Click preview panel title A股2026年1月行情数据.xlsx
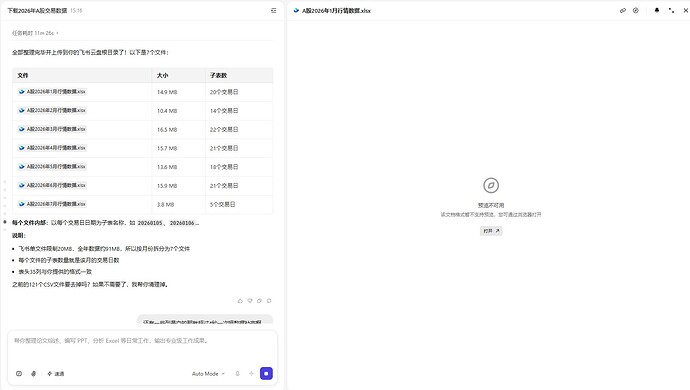The image size is (690, 390). pyautogui.click(x=337, y=11)
